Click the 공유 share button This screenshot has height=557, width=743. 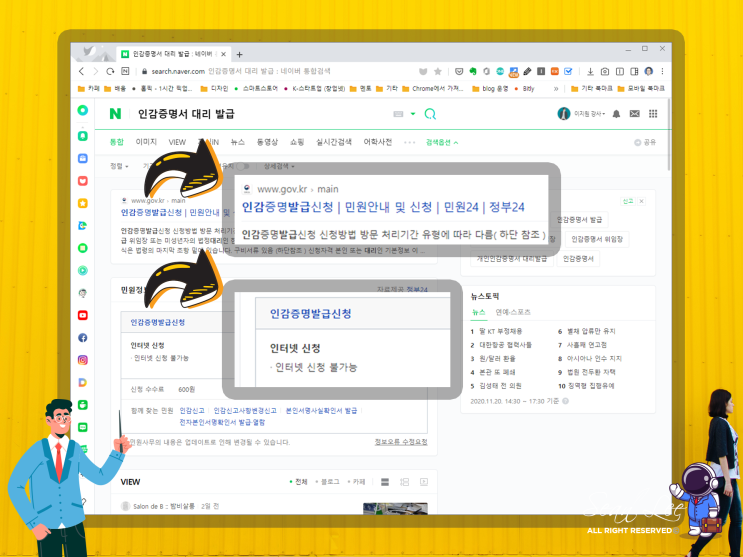pos(645,142)
